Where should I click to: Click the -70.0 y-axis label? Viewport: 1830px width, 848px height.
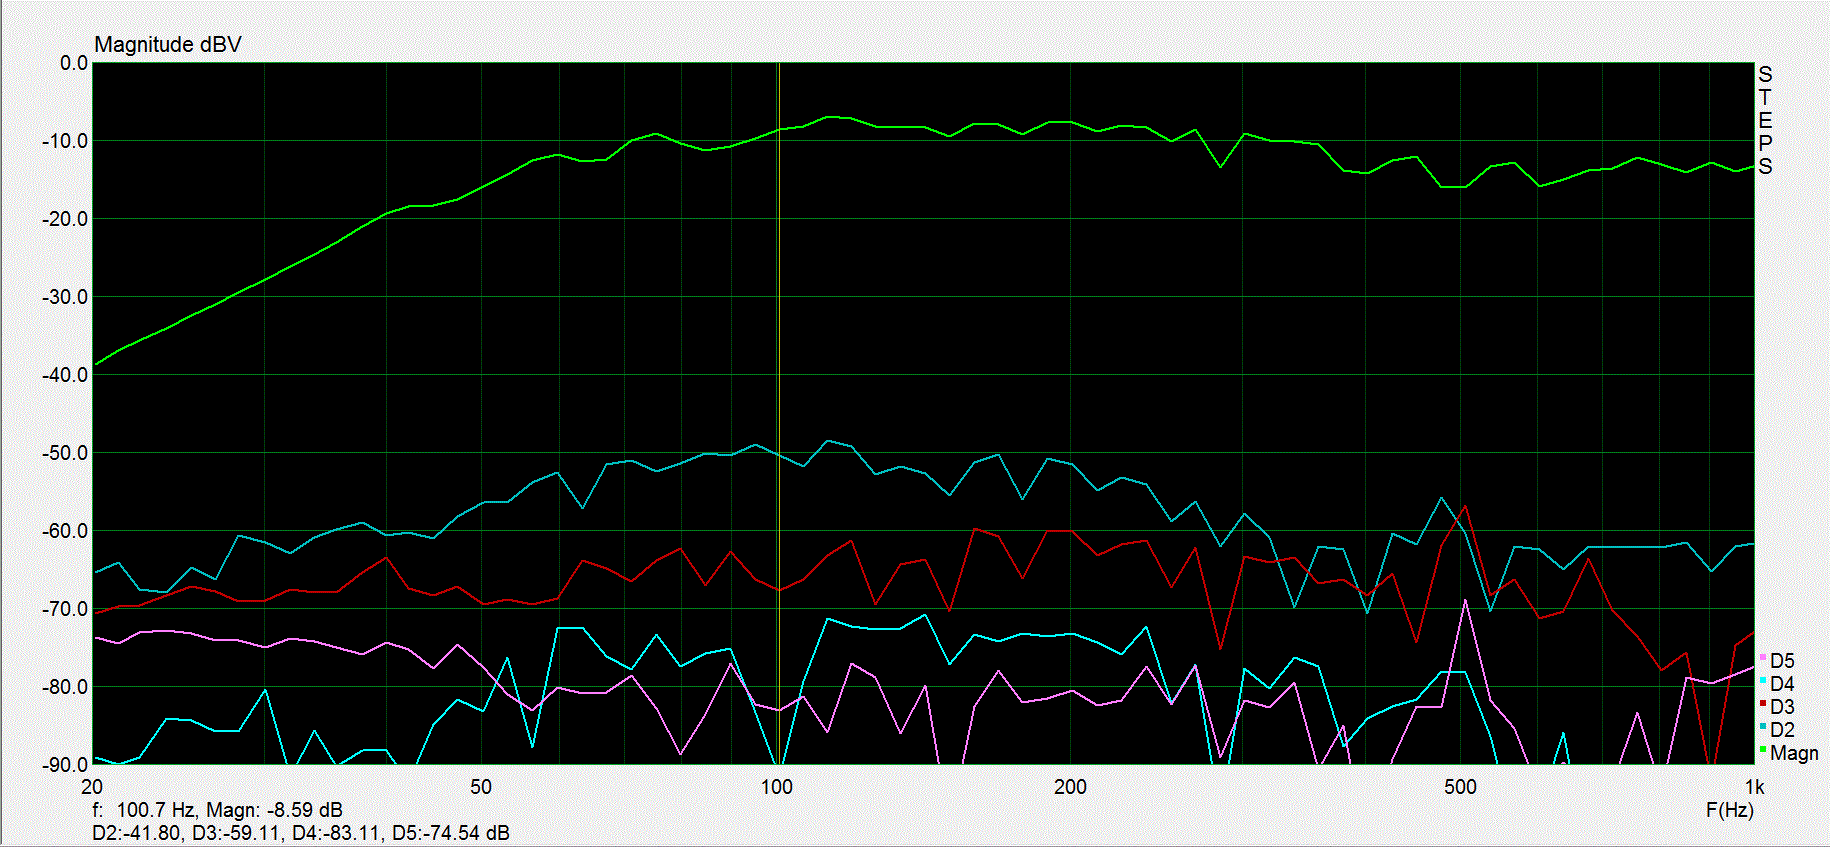click(x=65, y=609)
